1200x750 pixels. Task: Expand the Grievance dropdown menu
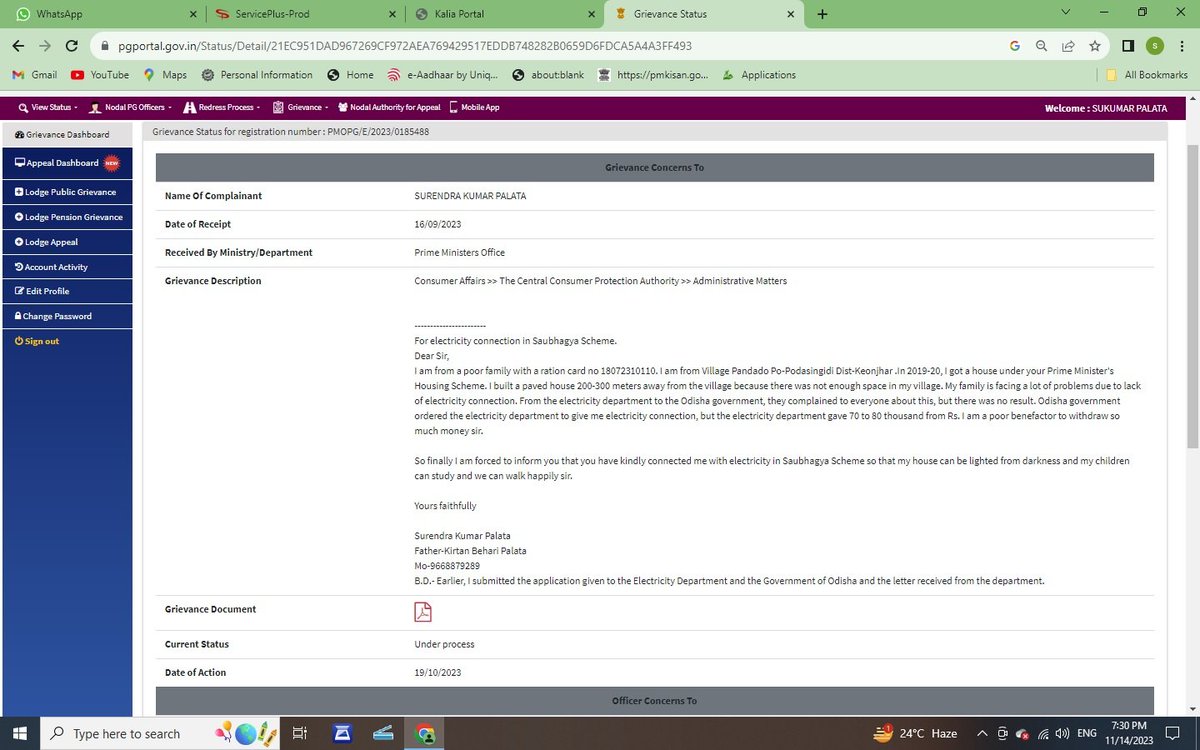299,107
